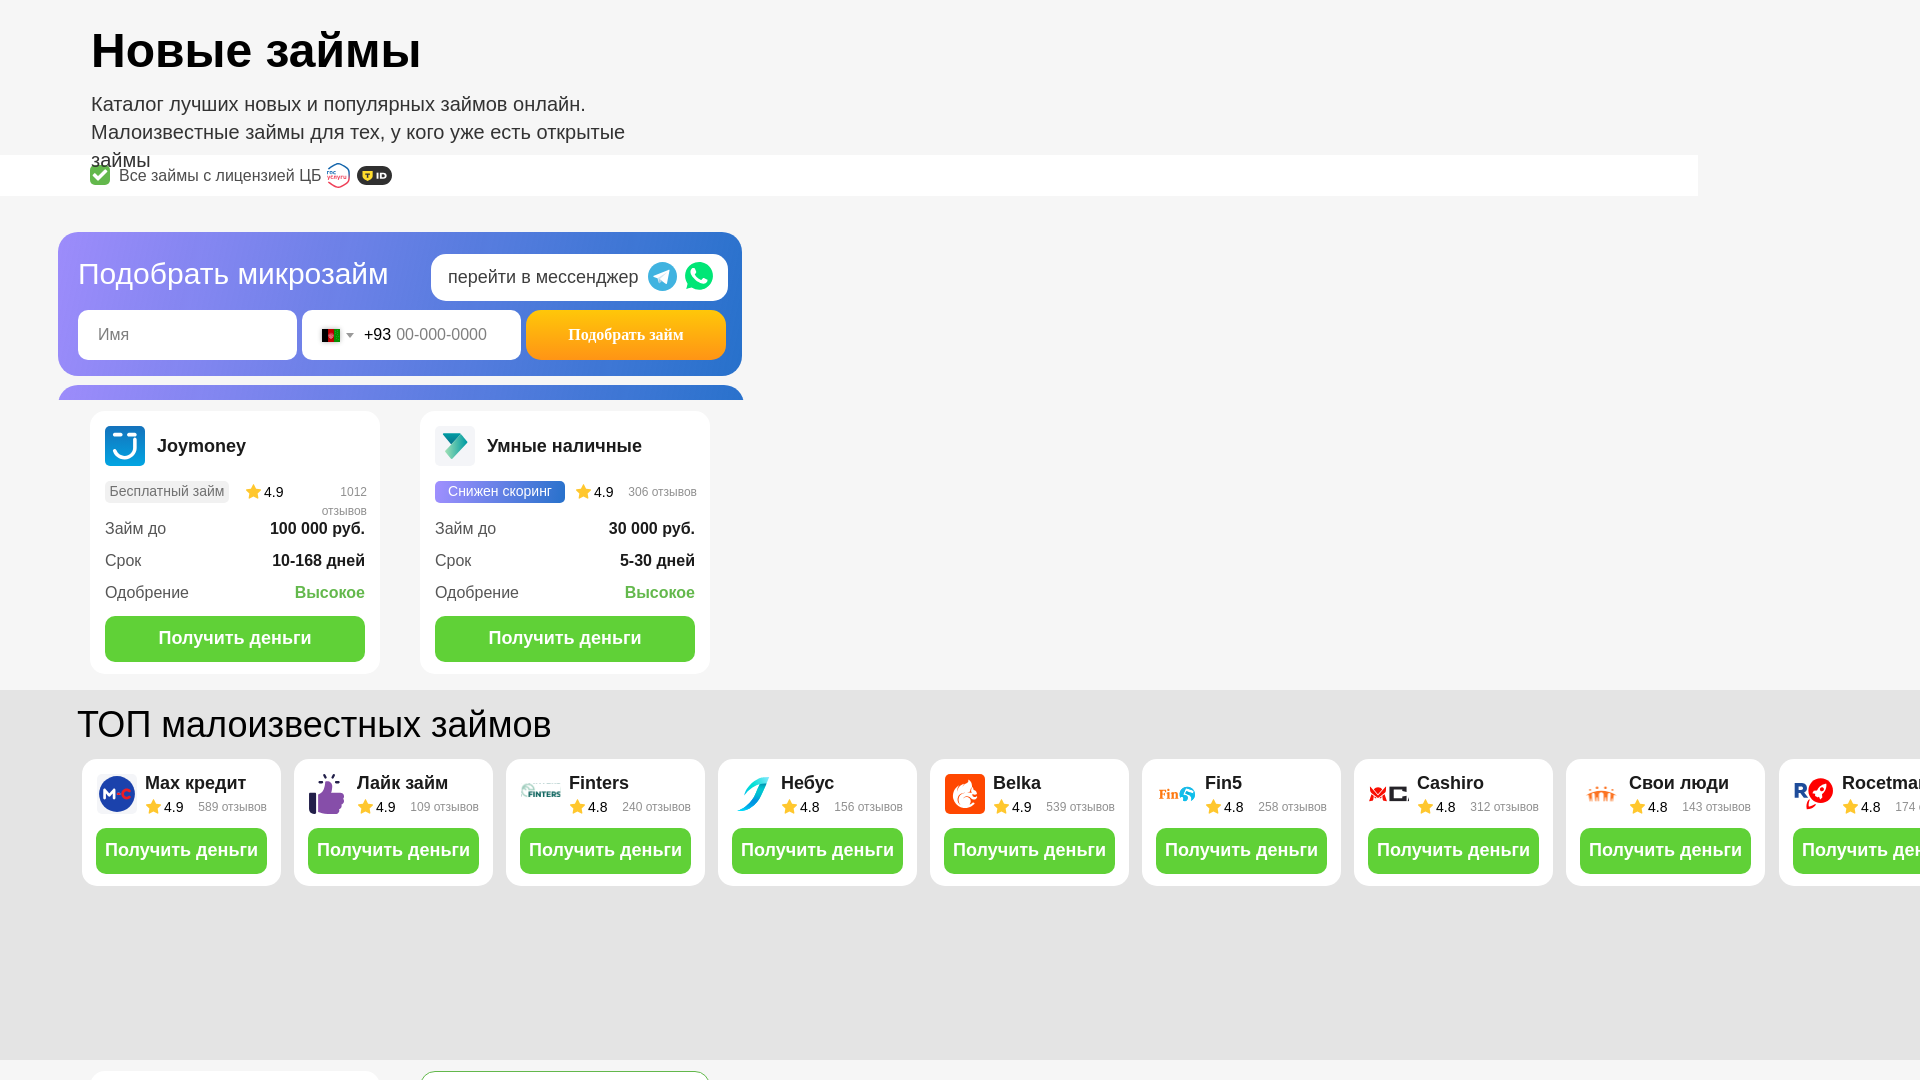Open 240 отзывов for Finters
The image size is (1920, 1080).
coord(656,807)
